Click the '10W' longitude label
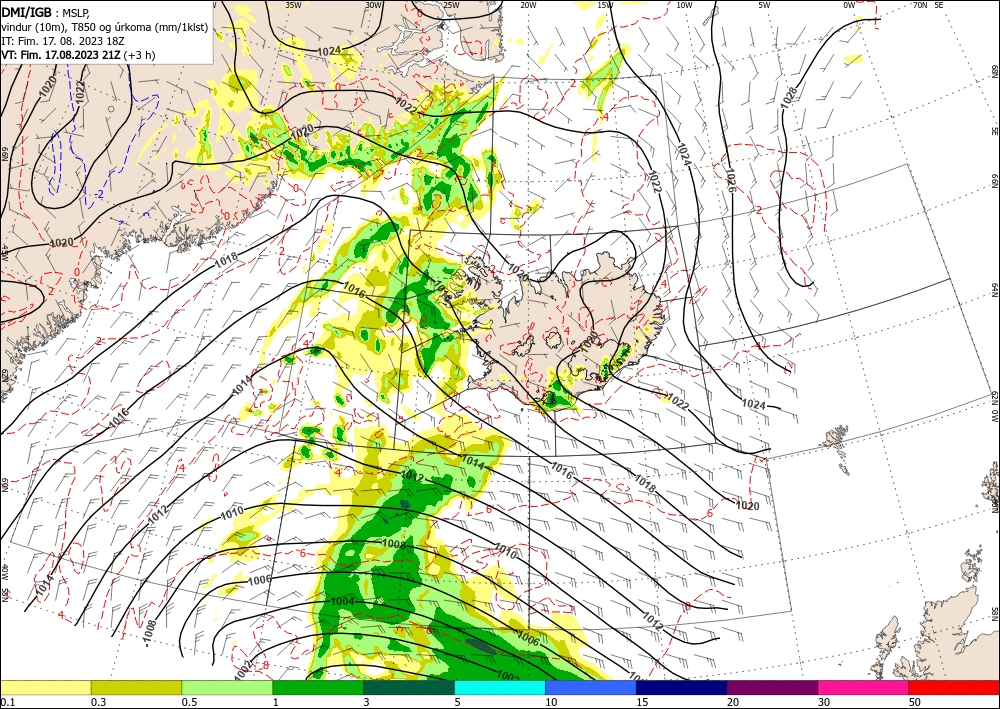This screenshot has width=1000, height=709. click(x=684, y=5)
